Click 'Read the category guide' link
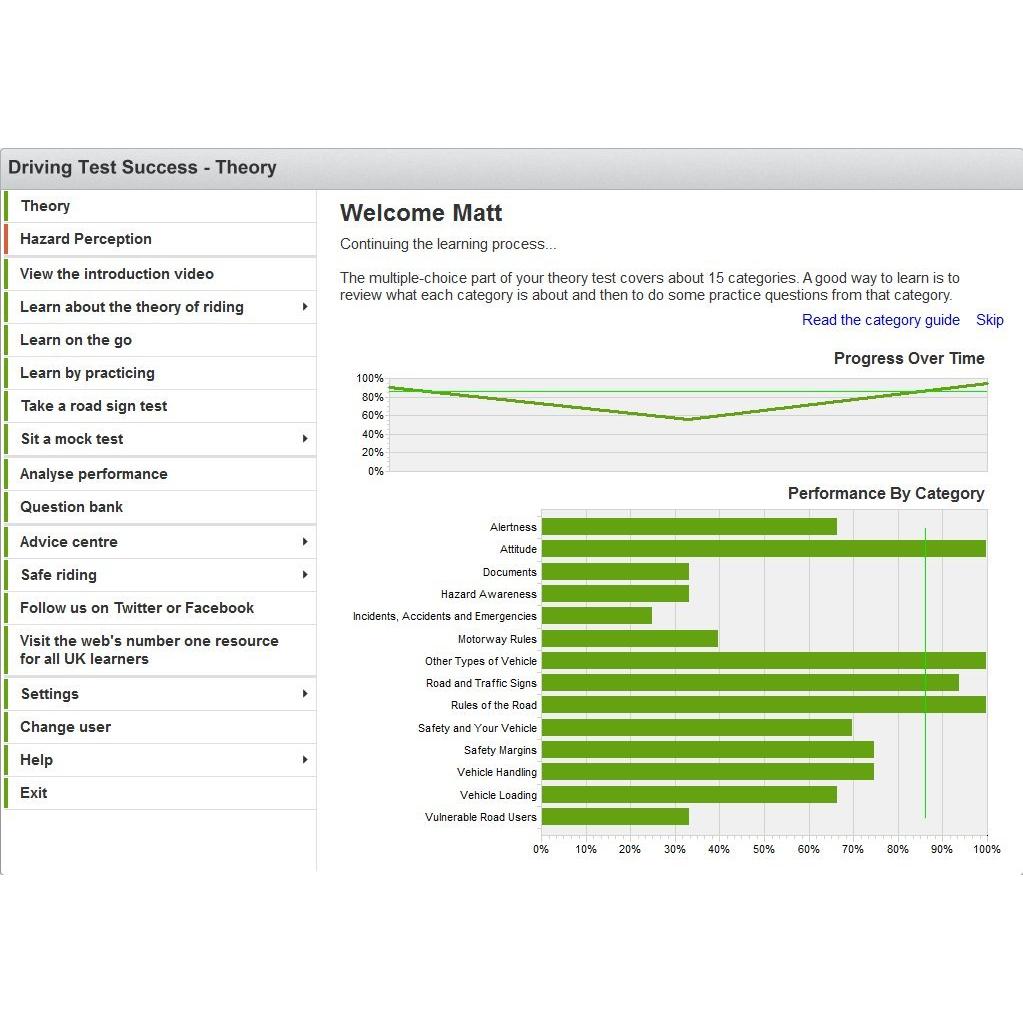Viewport: 1023px width, 1023px height. [881, 320]
